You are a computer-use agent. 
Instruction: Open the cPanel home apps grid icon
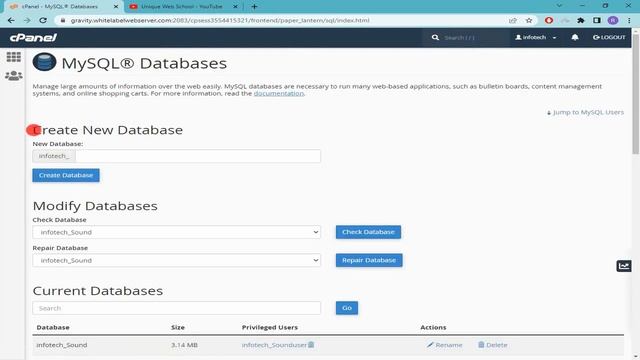[13, 57]
